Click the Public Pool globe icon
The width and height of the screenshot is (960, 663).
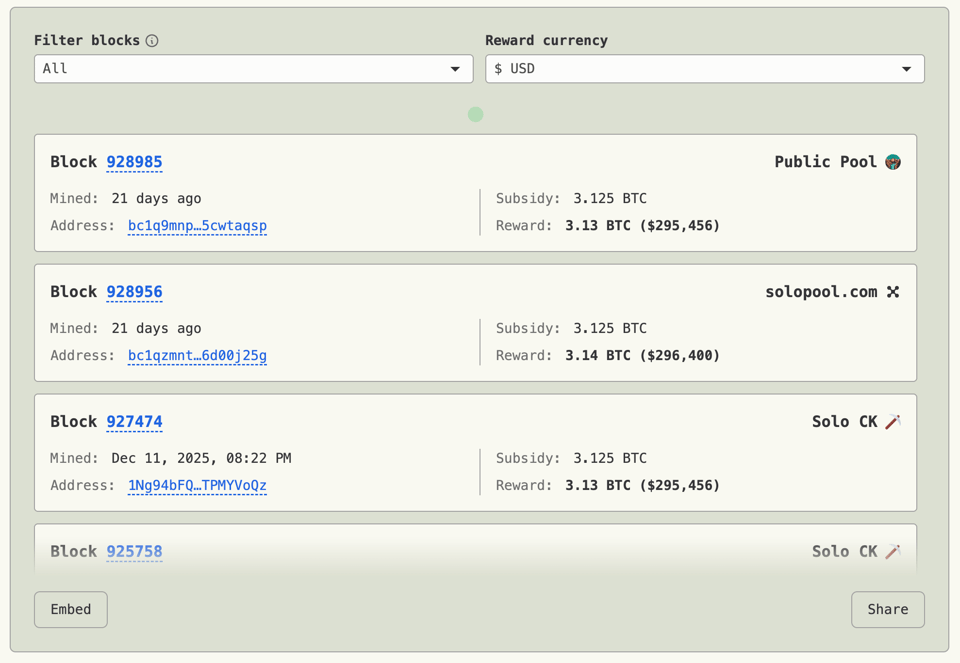point(895,161)
